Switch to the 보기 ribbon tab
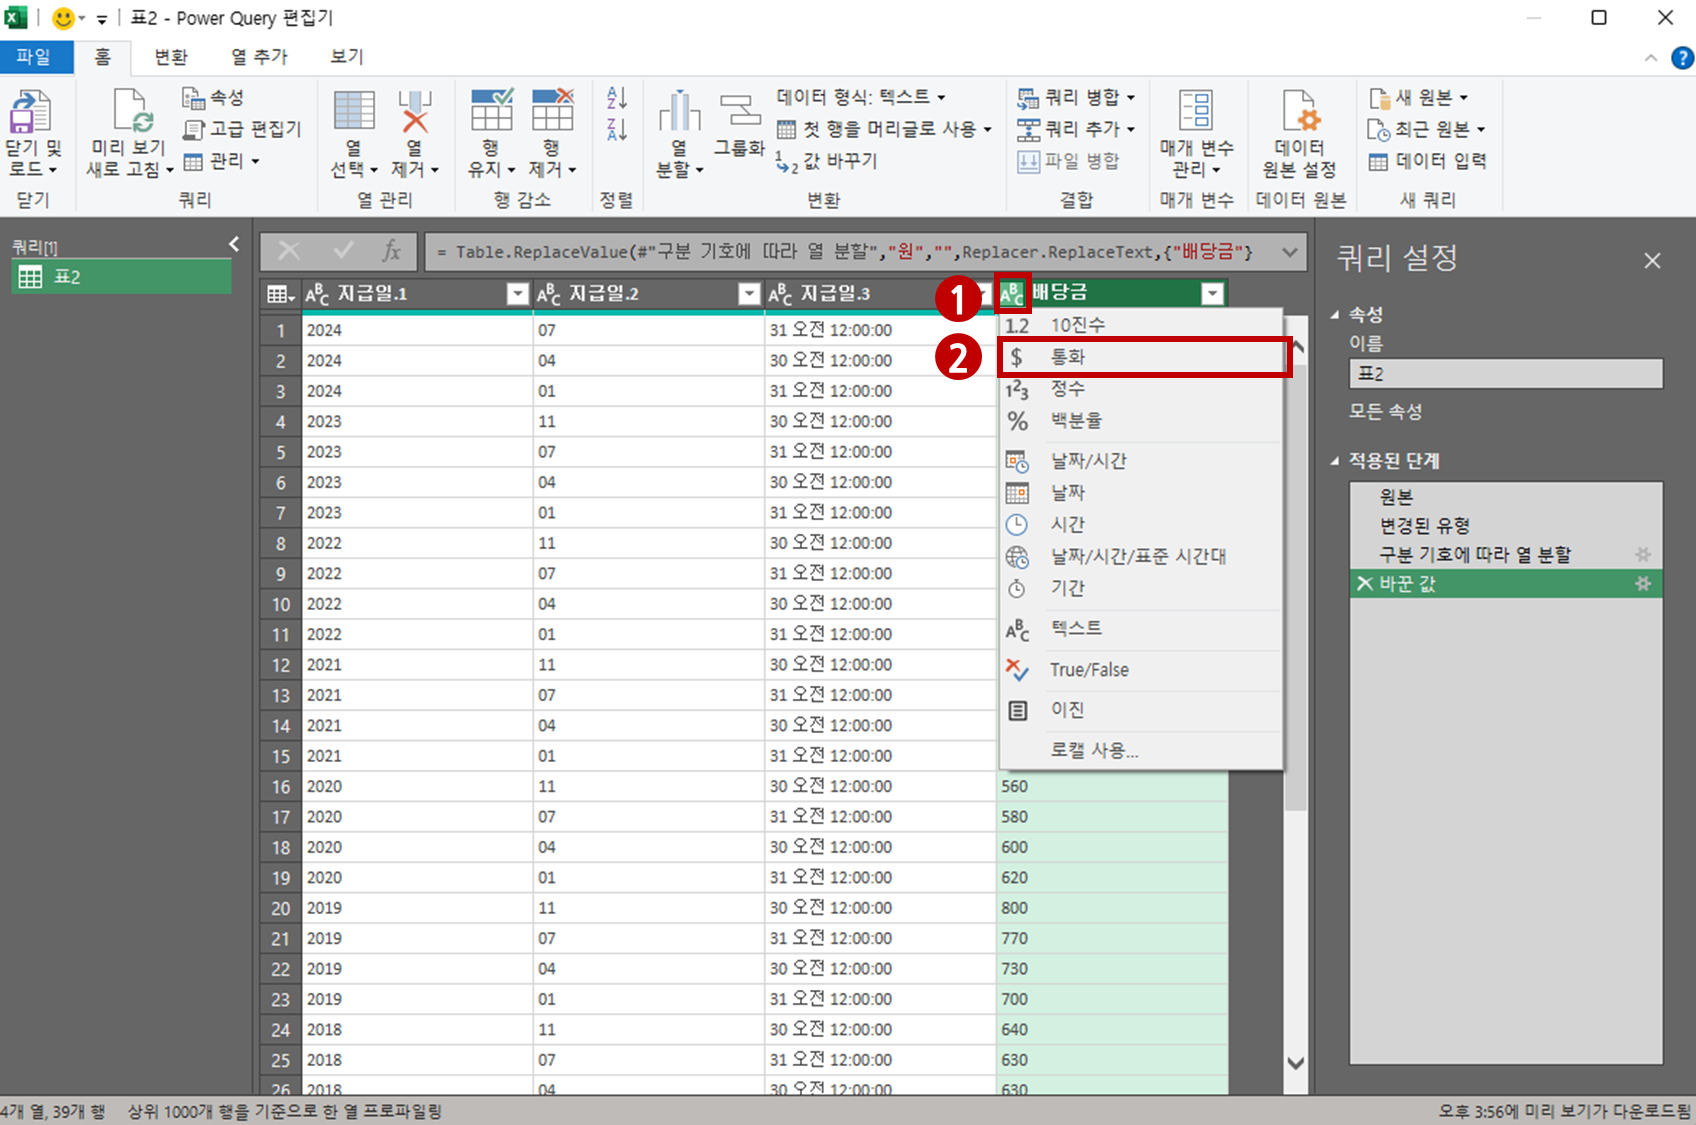The image size is (1696, 1125). (x=347, y=57)
